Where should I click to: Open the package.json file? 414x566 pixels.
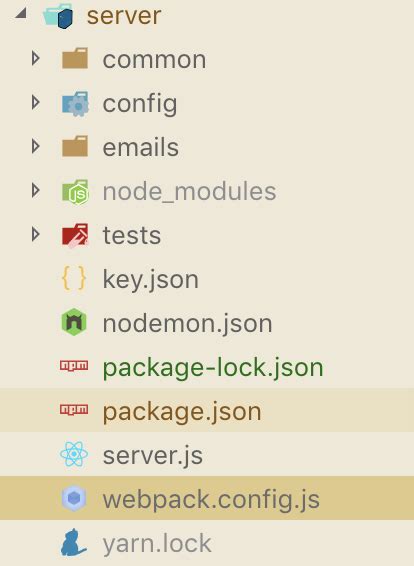(x=207, y=410)
